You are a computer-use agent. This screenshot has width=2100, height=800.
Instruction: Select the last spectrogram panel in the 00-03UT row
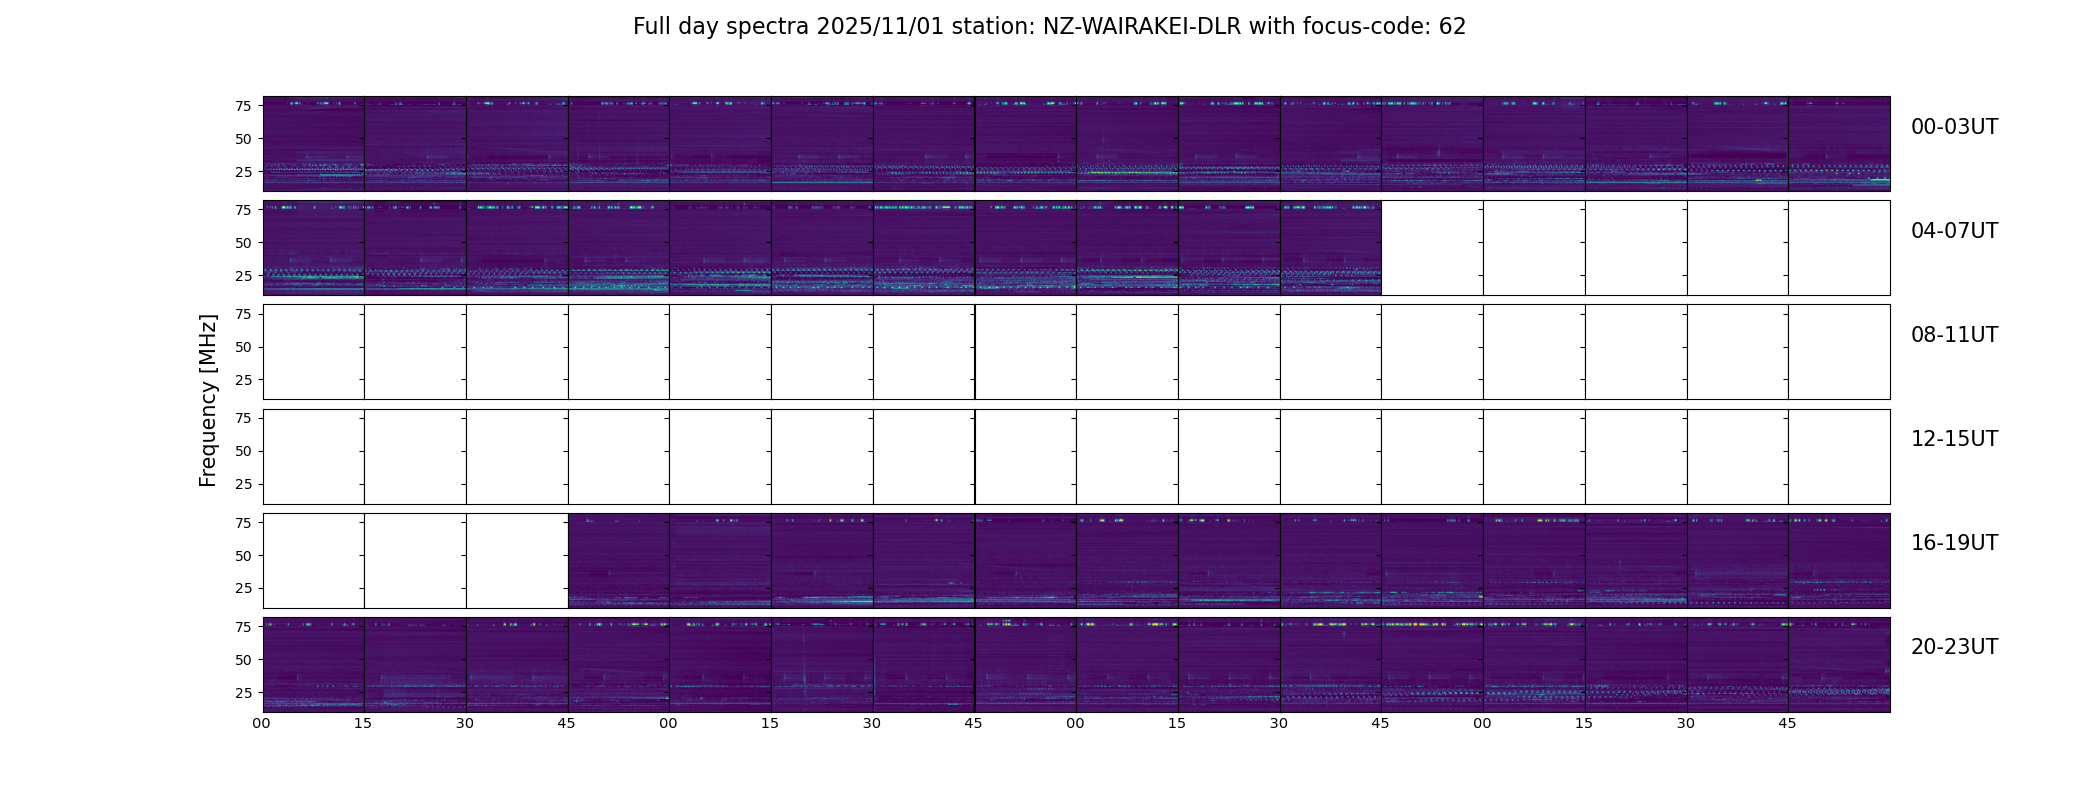click(1839, 144)
